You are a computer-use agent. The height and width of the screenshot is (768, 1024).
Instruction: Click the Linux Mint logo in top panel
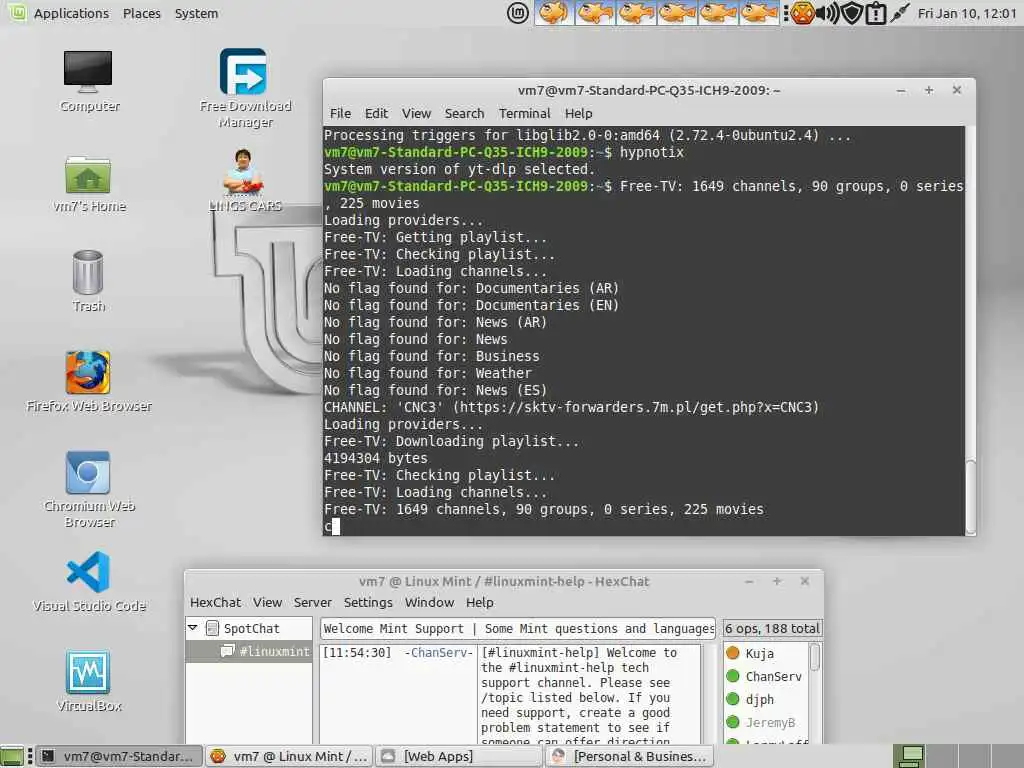point(517,13)
